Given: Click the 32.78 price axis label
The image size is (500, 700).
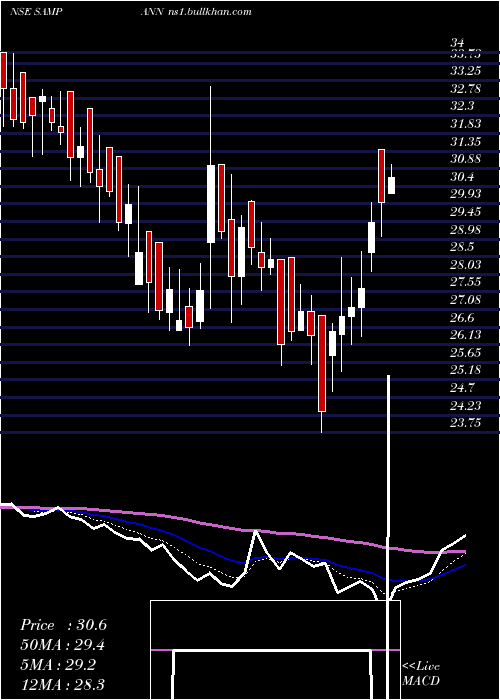Looking at the screenshot, I should (x=465, y=88).
